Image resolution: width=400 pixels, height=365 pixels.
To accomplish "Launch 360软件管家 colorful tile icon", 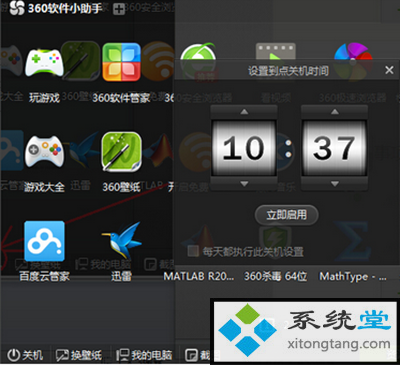I will (x=121, y=62).
